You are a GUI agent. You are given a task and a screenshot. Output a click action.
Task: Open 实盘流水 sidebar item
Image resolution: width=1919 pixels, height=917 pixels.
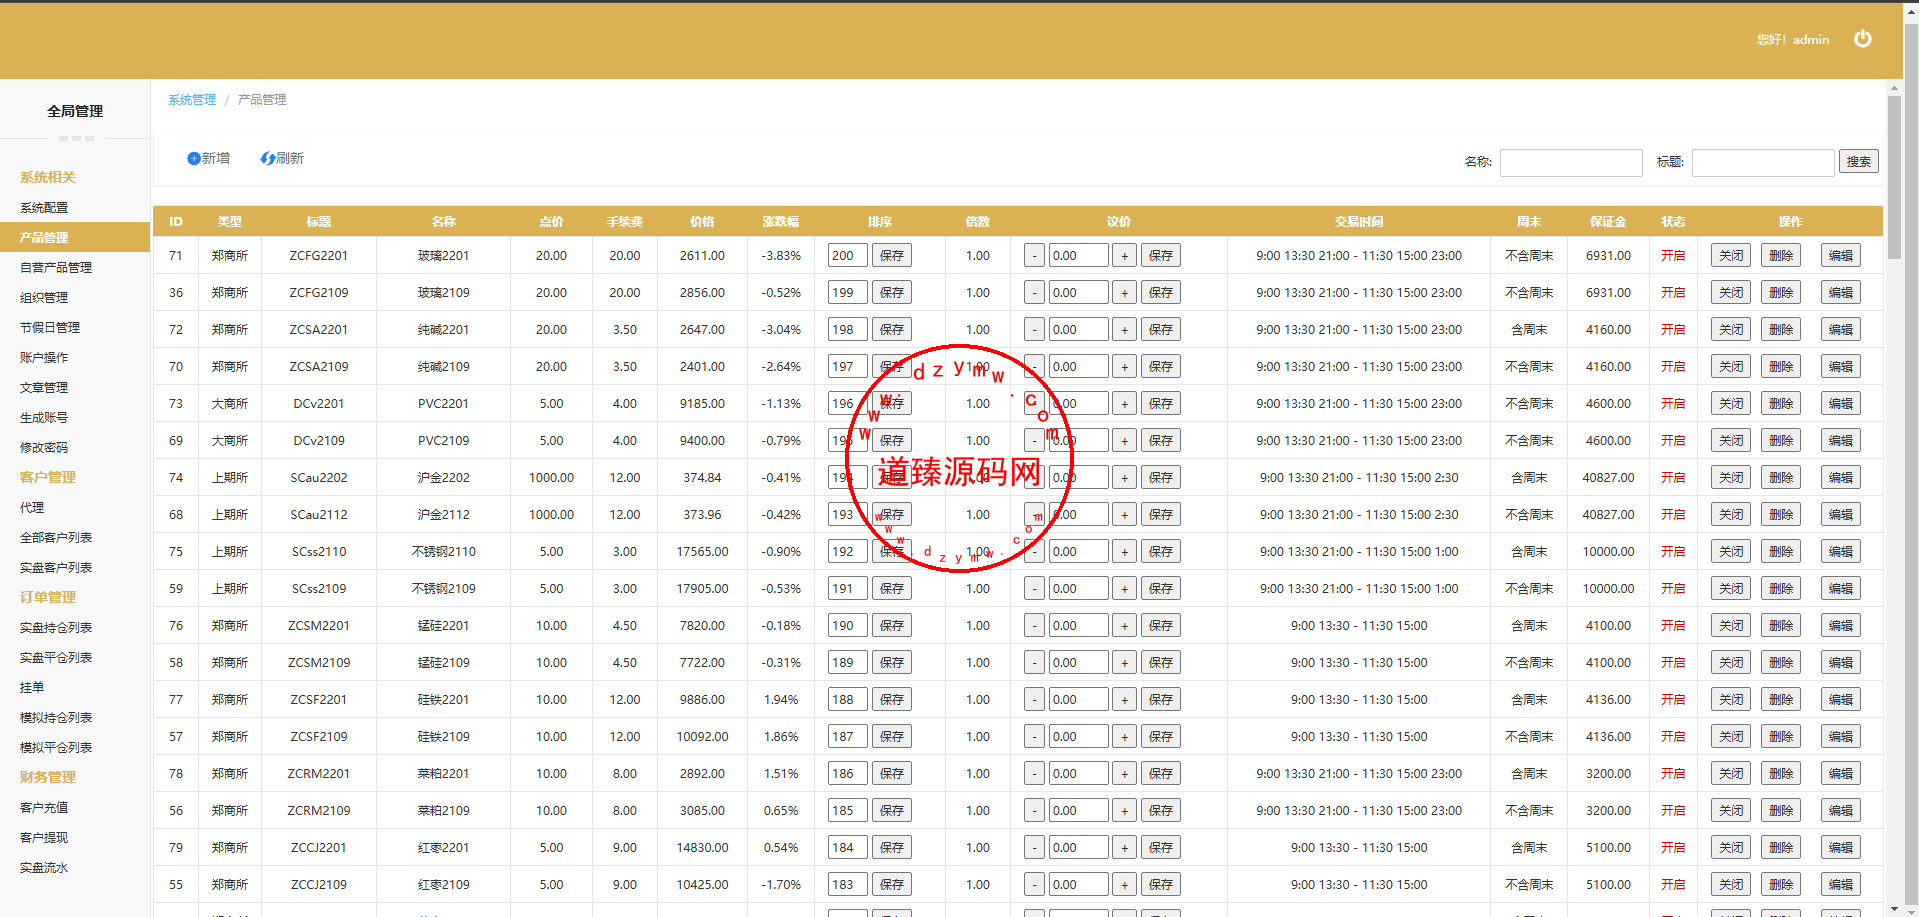point(44,868)
